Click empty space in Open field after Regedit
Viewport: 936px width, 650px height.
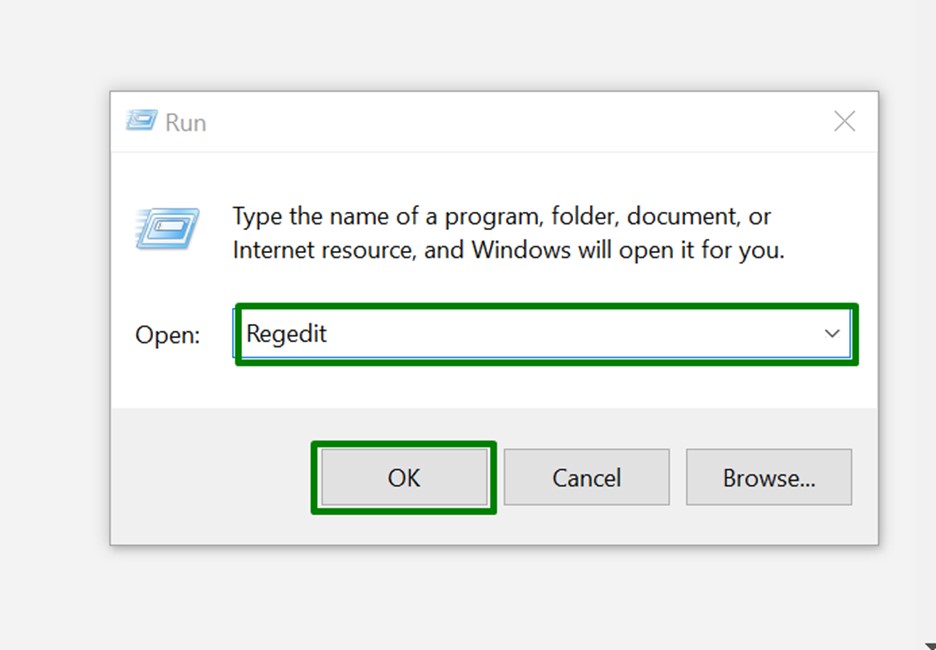[x=560, y=334]
